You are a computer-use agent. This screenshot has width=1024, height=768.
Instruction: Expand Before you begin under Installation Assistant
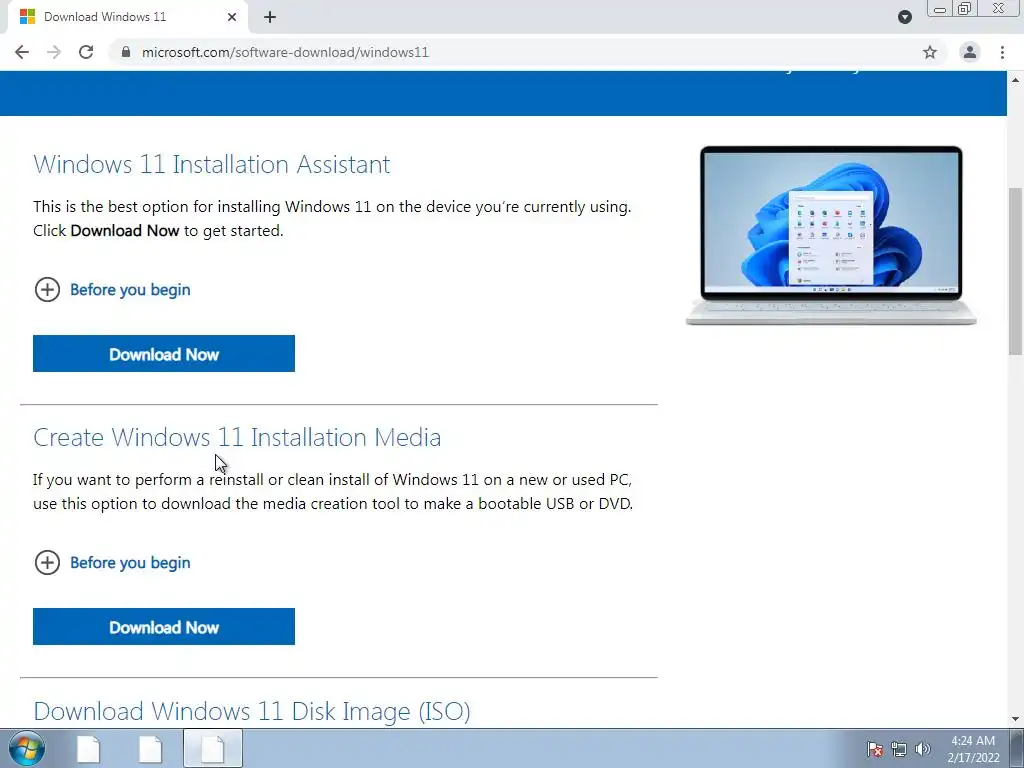(x=112, y=289)
